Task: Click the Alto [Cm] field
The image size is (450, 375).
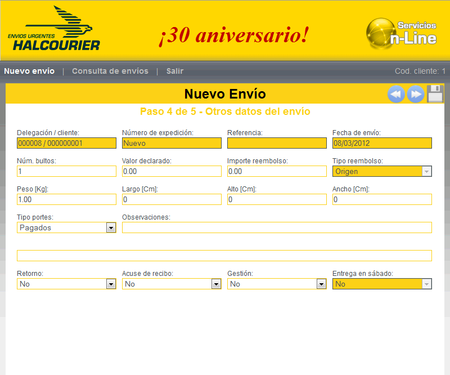Action: 277,199
